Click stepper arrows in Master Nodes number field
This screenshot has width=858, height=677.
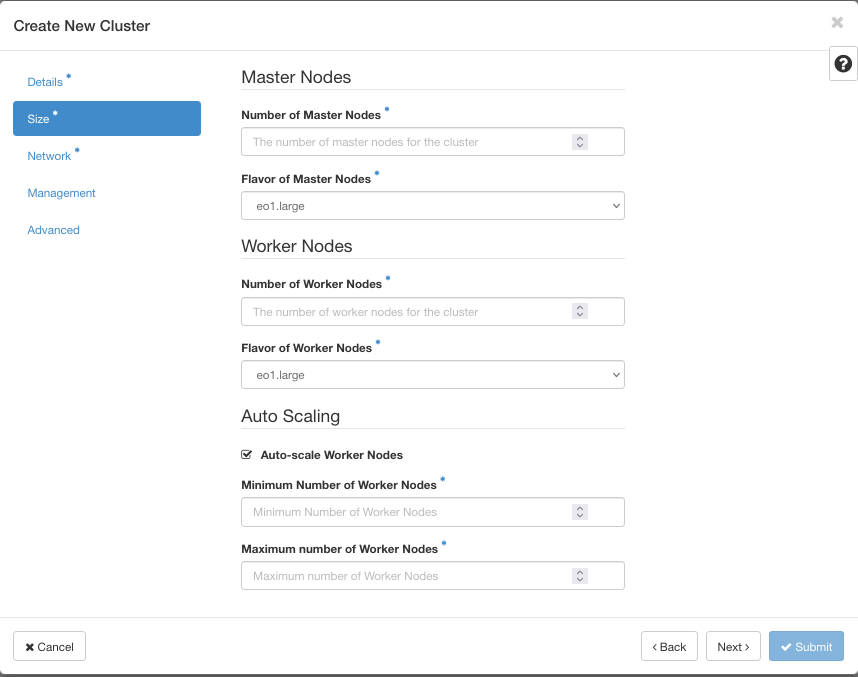(x=580, y=142)
